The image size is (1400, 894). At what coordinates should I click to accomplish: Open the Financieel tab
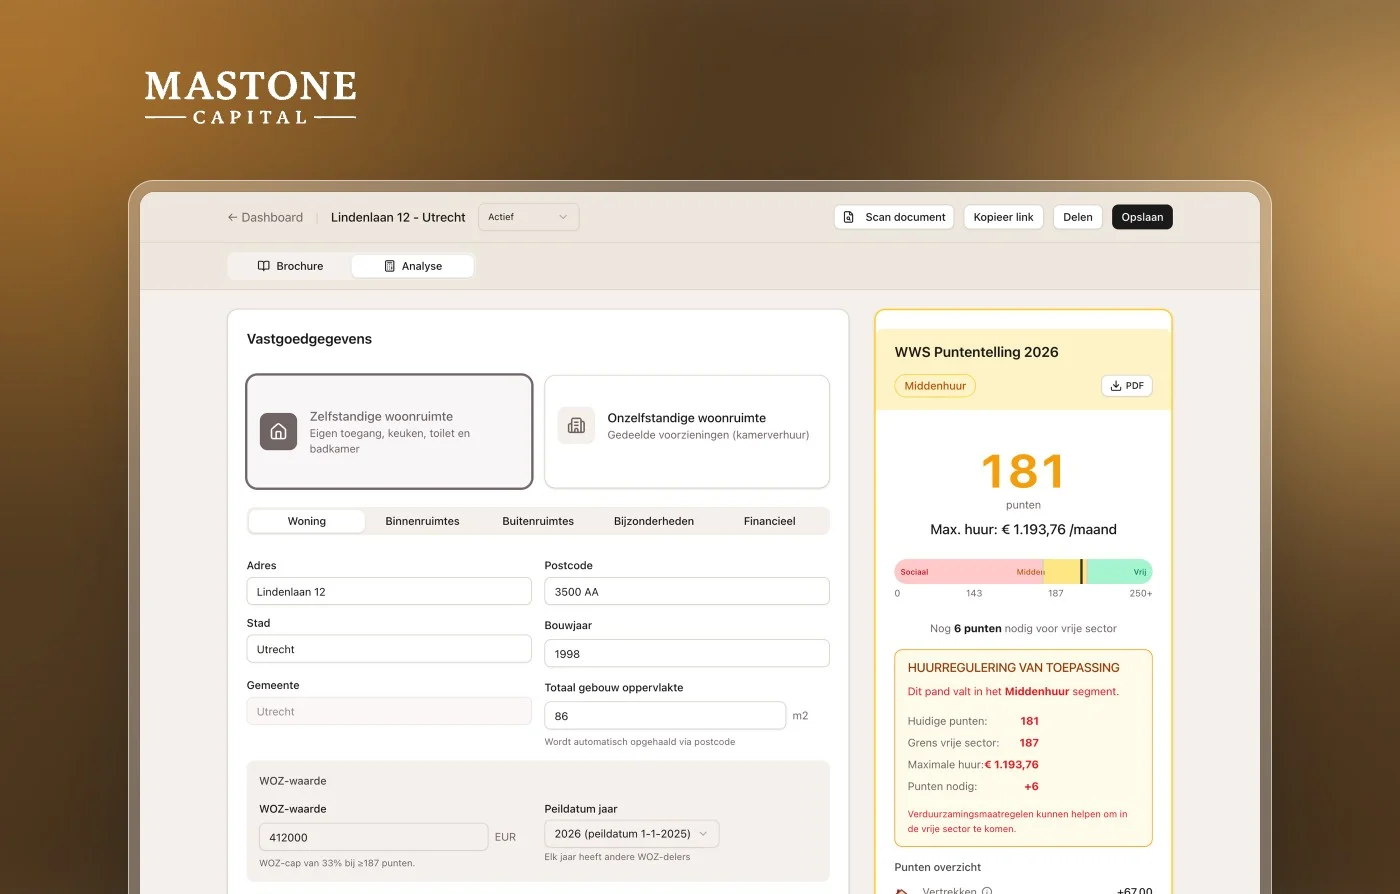[770, 521]
